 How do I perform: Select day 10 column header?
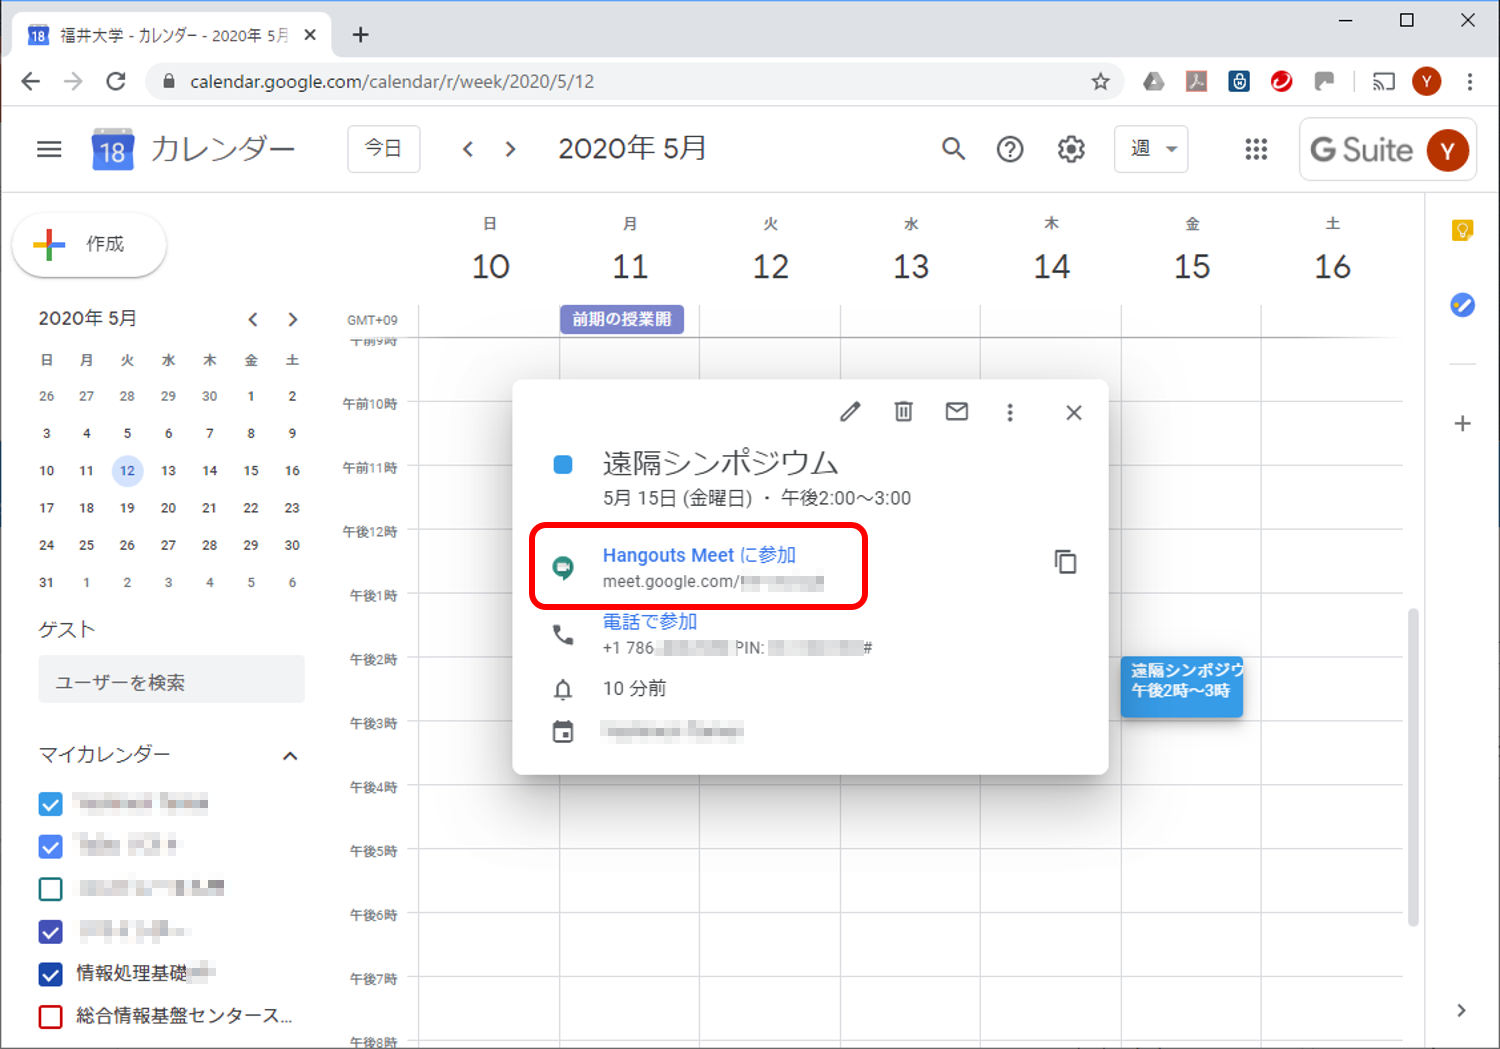point(490,267)
